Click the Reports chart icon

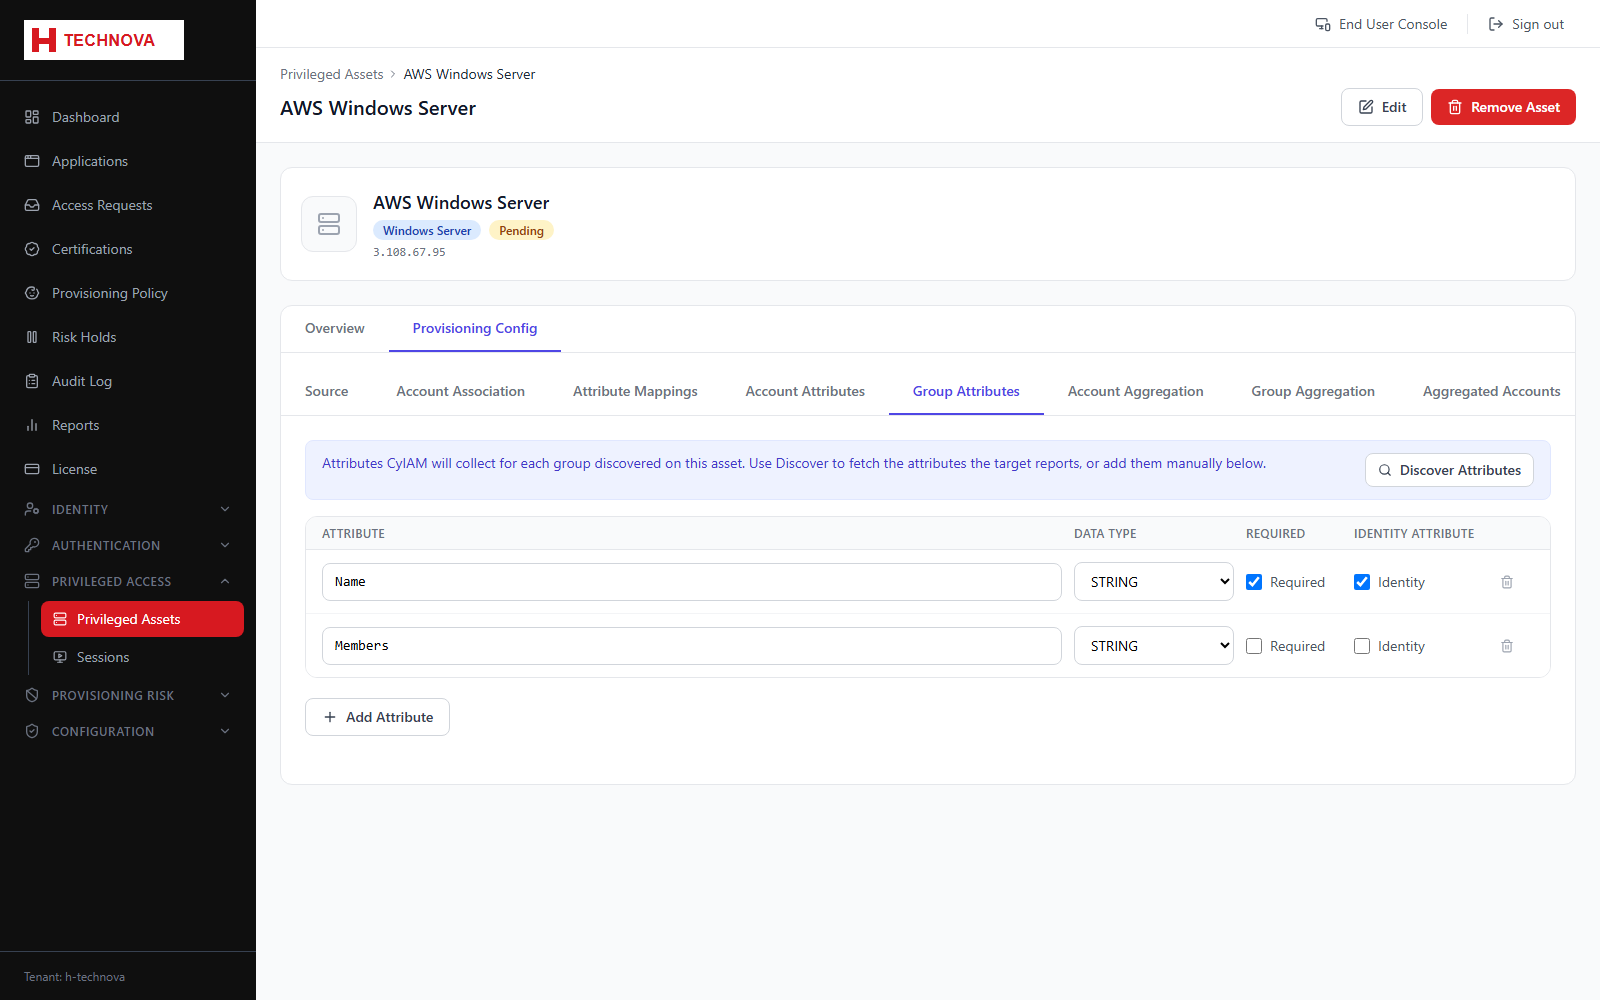click(x=32, y=425)
